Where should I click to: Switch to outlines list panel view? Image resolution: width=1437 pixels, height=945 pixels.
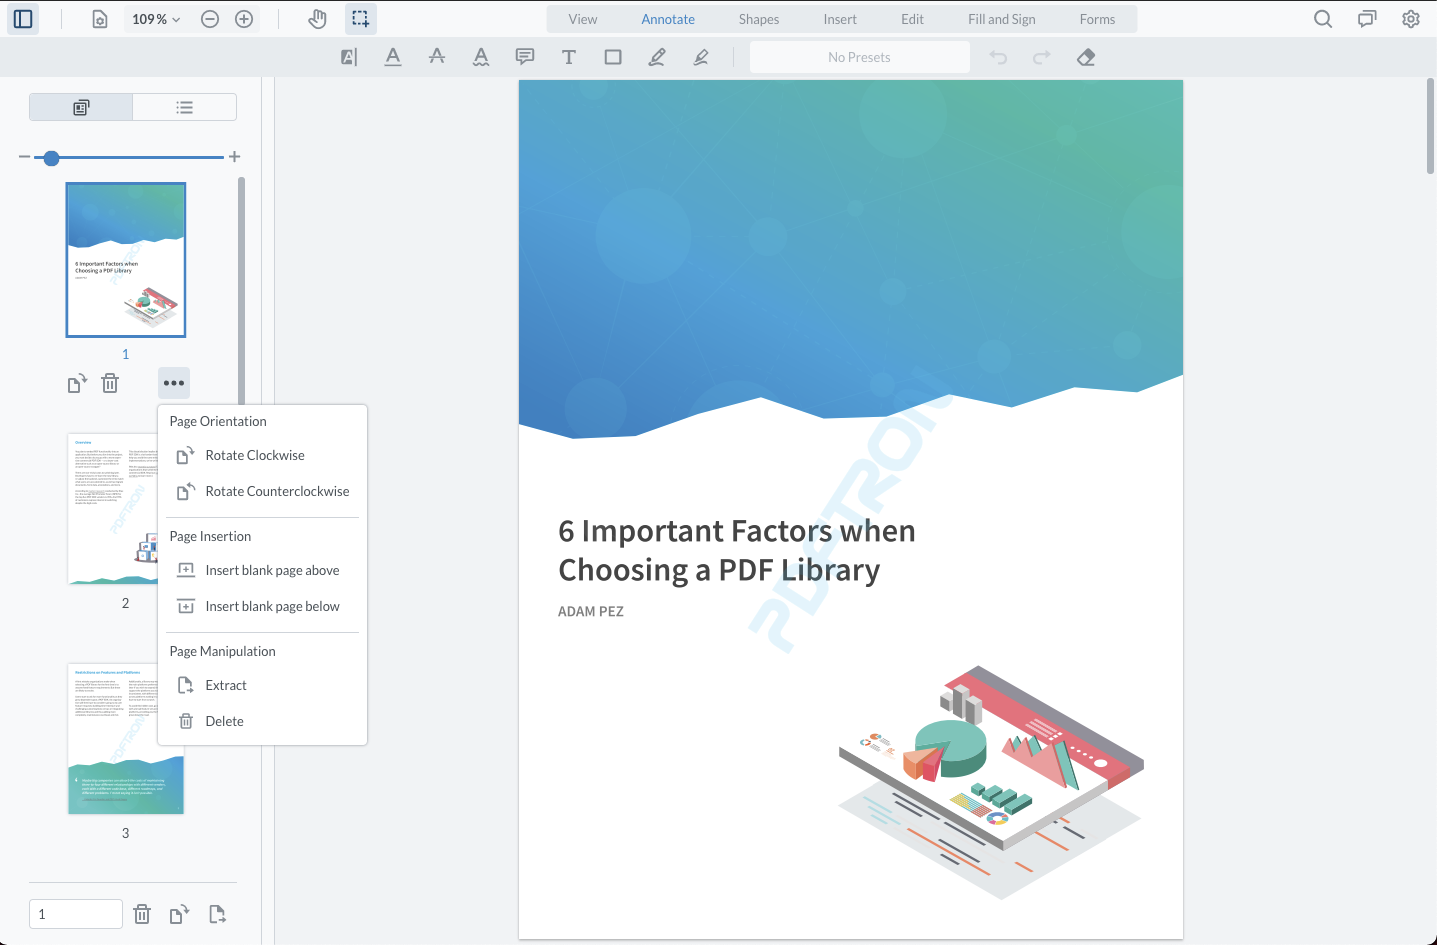[185, 107]
